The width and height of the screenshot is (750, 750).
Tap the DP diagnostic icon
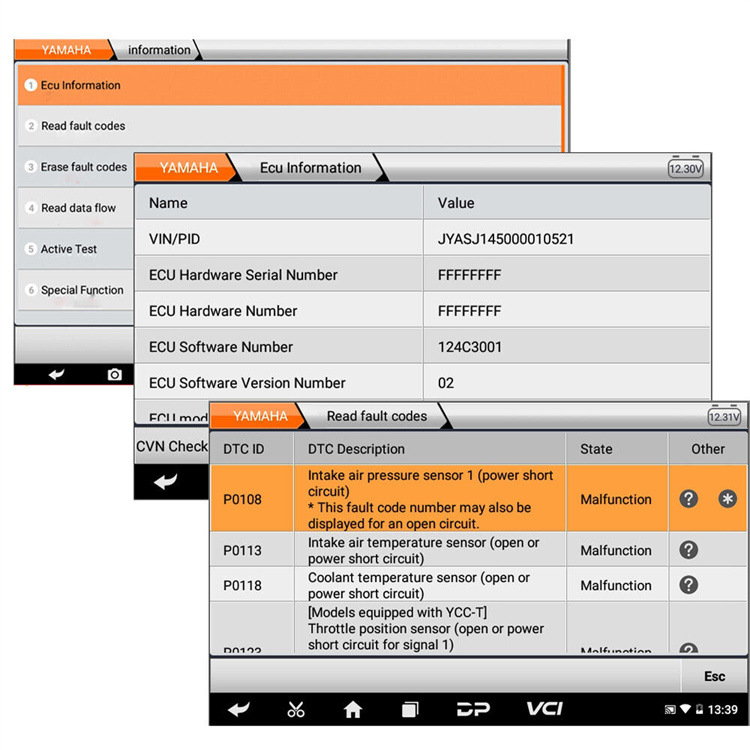(473, 709)
